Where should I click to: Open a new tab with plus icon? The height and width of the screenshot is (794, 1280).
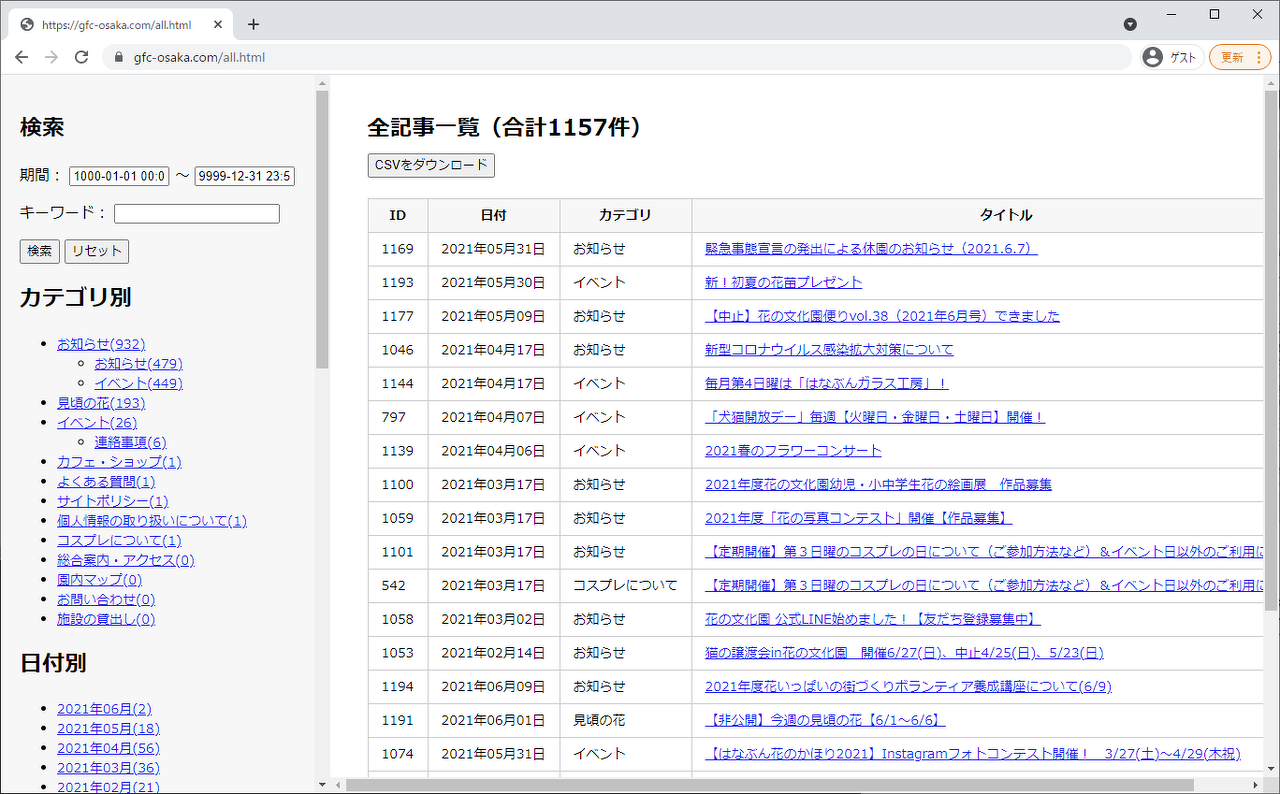[x=253, y=24]
